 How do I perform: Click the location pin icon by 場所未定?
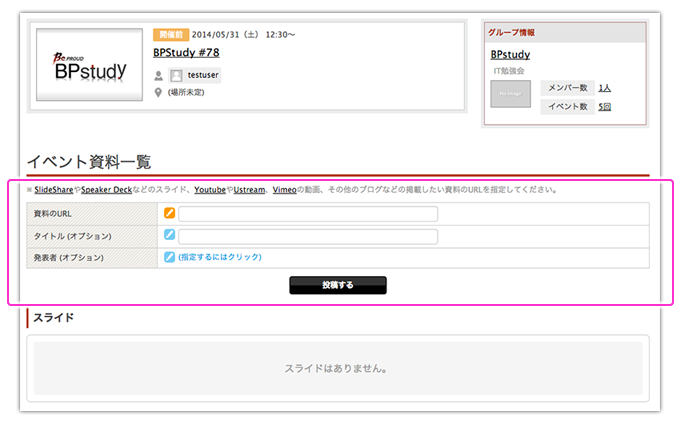[158, 92]
